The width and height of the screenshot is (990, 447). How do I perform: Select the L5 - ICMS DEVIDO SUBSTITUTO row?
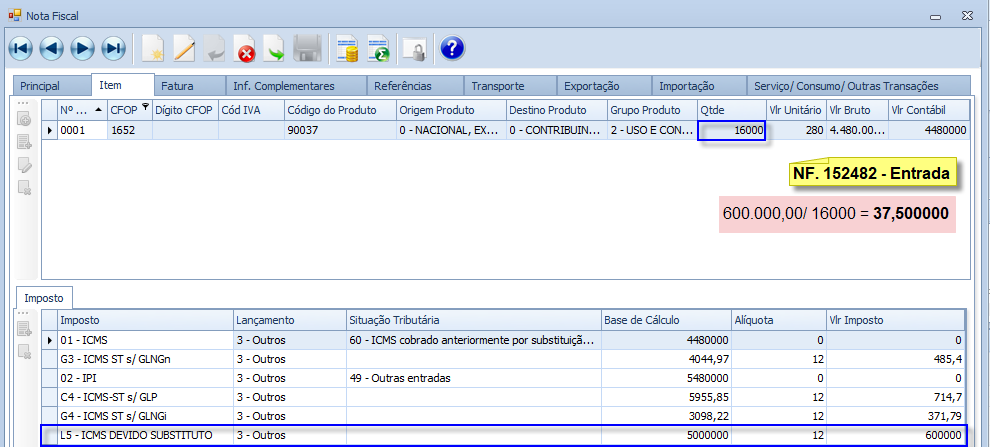point(504,435)
